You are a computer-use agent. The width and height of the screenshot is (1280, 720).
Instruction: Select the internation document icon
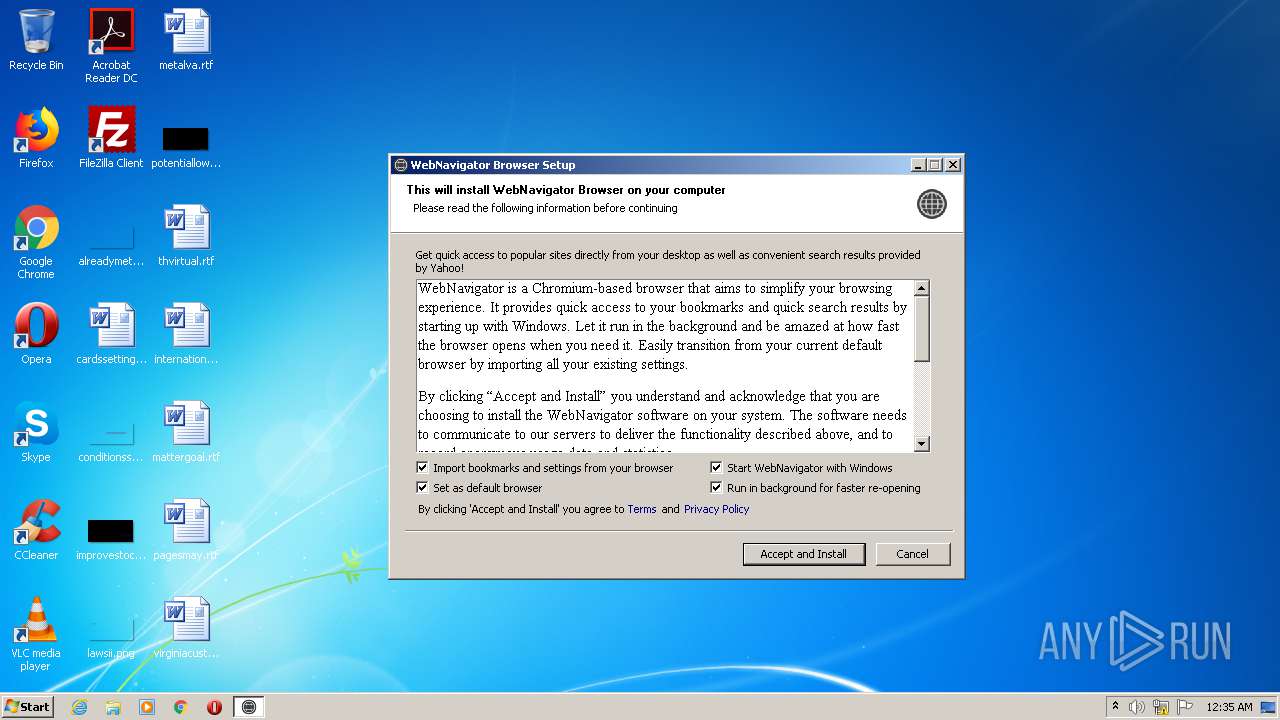click(x=186, y=334)
